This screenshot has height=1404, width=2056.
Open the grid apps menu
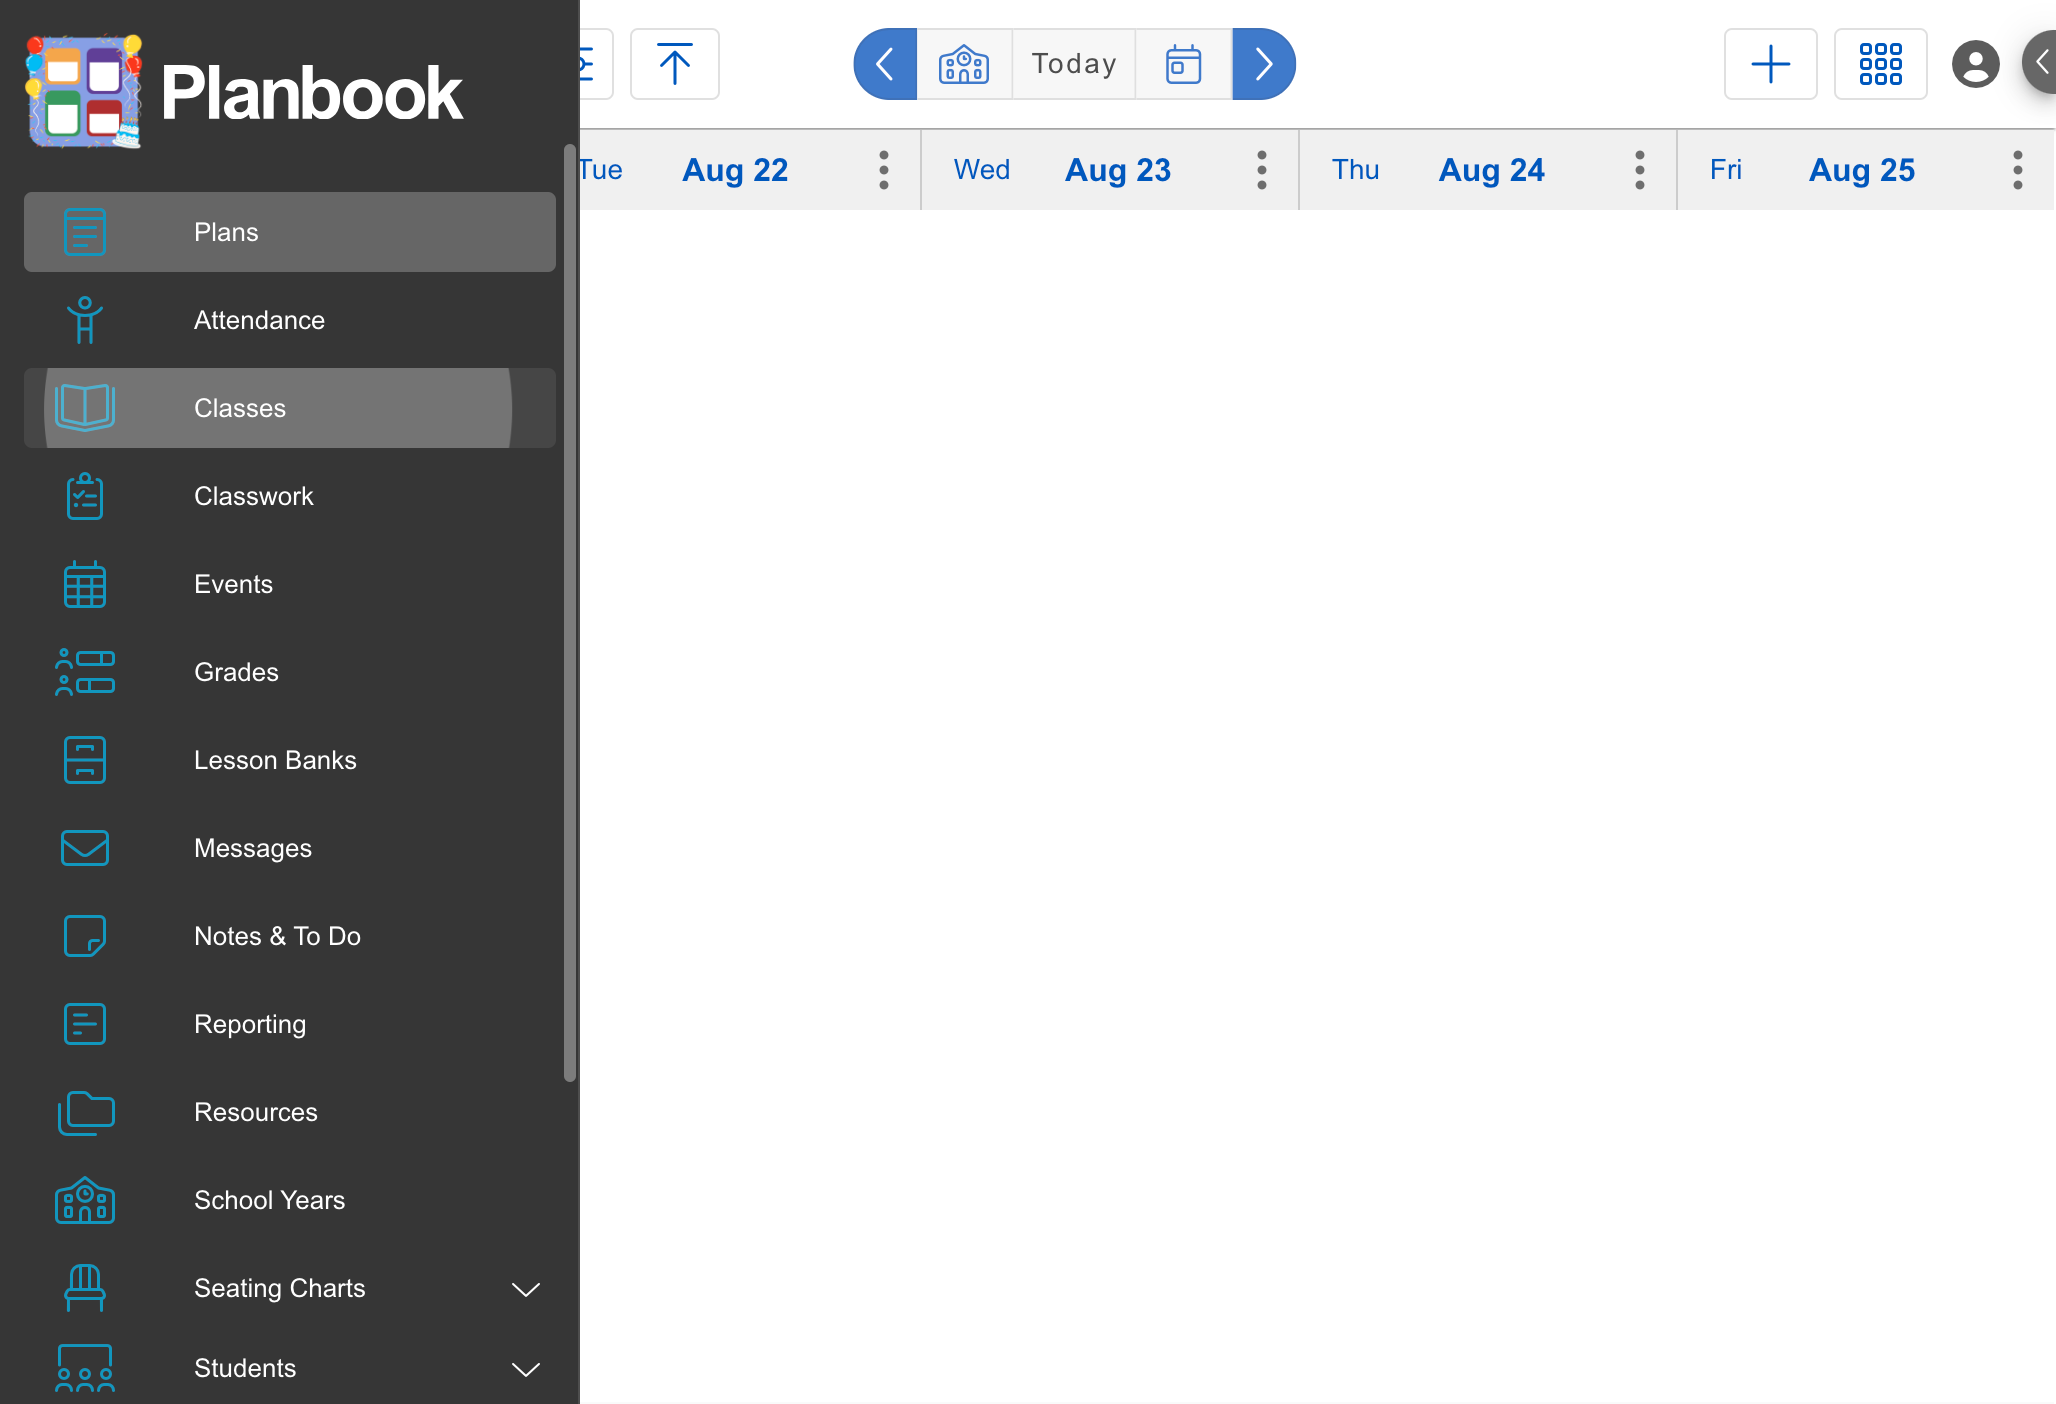(x=1881, y=64)
